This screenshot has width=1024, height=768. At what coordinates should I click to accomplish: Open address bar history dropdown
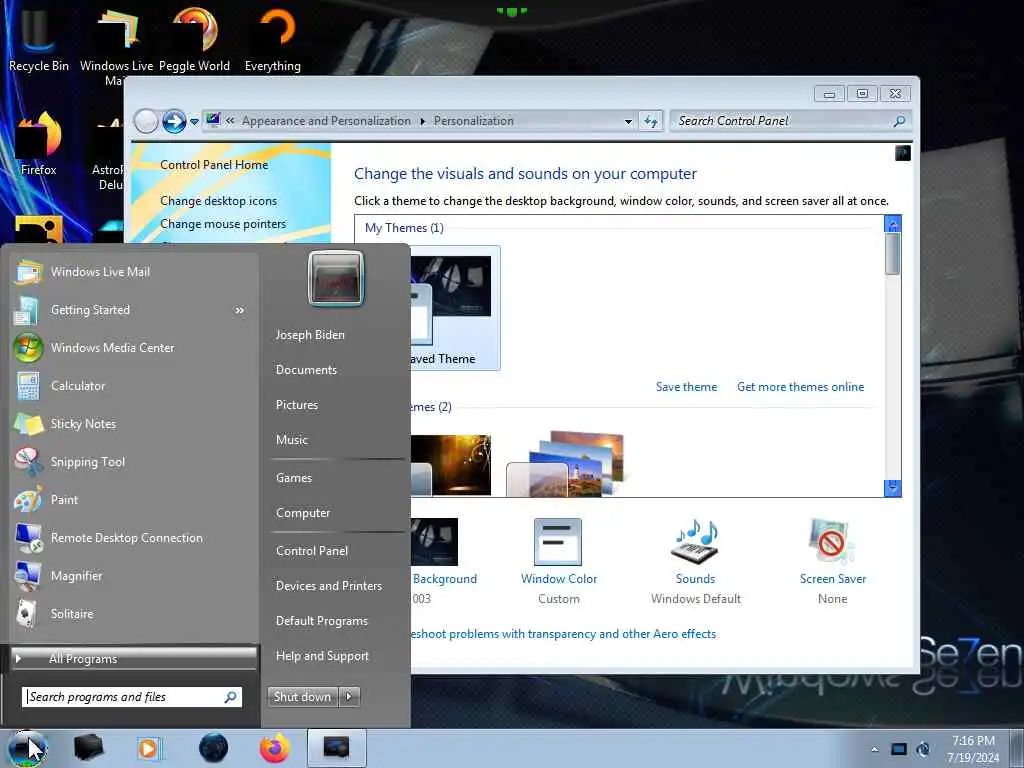628,121
